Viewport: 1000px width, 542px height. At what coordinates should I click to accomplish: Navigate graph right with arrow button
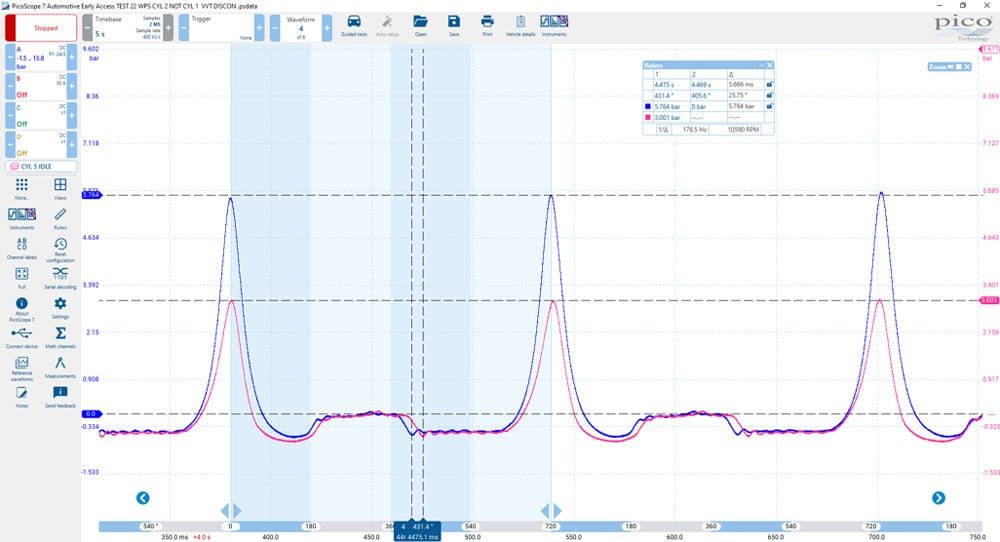pos(938,498)
